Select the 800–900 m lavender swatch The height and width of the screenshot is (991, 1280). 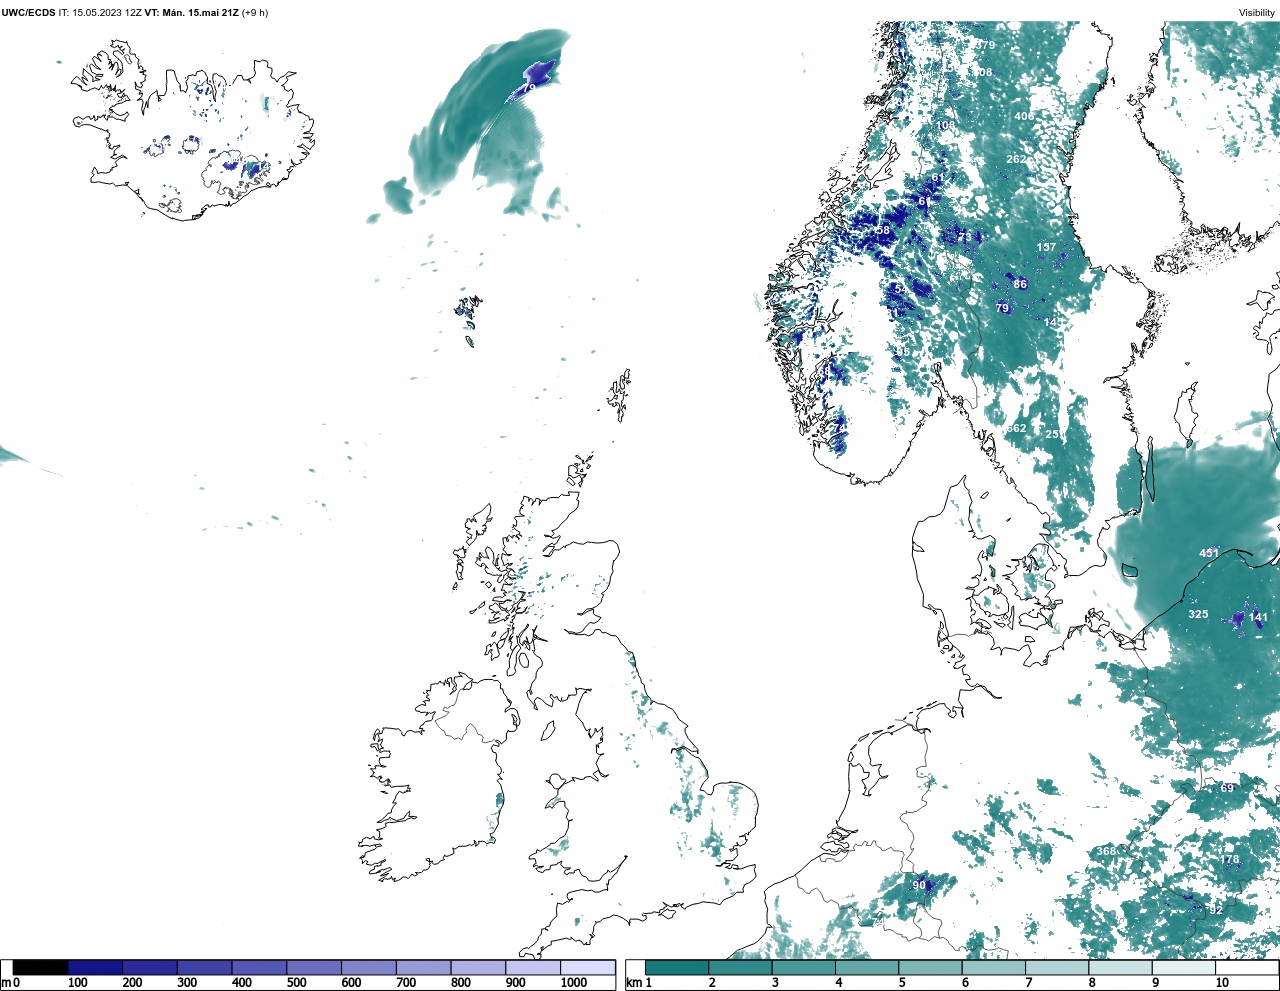478,968
